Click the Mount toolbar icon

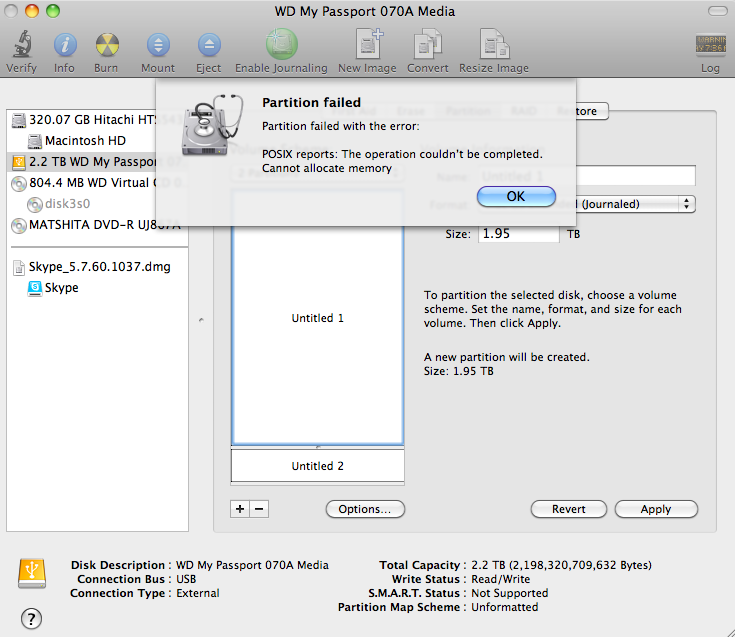[x=158, y=45]
